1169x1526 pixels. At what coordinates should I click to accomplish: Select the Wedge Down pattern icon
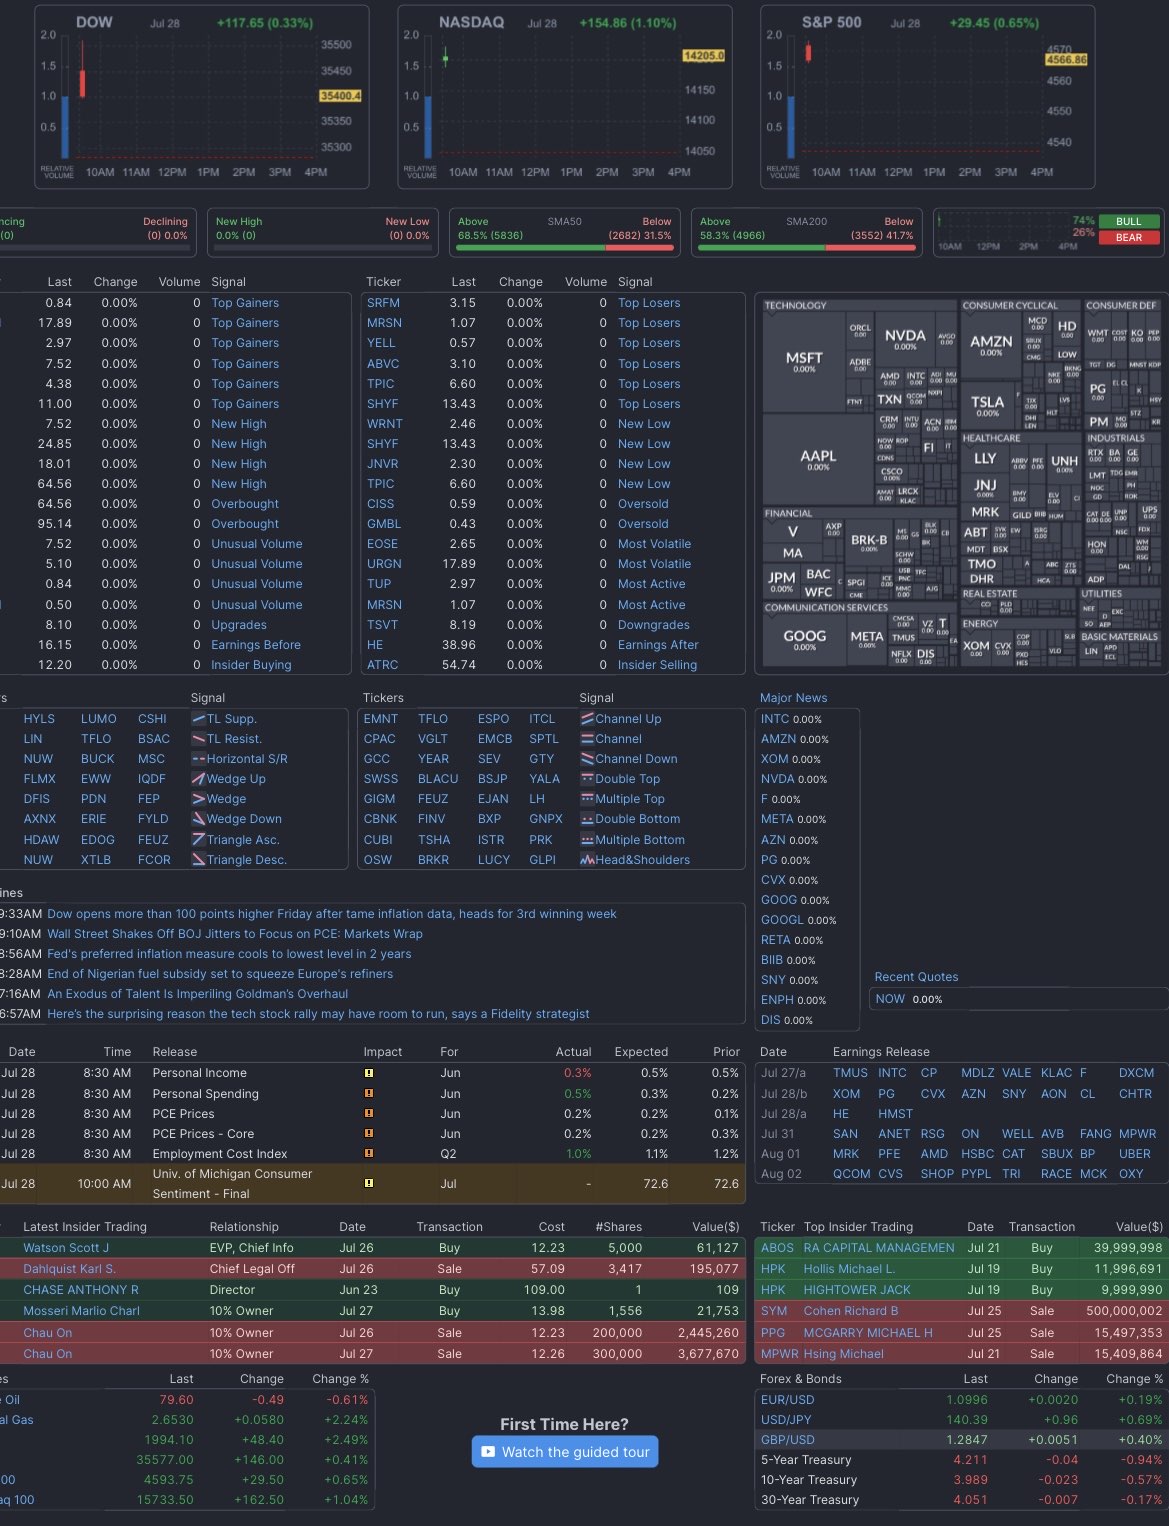(x=198, y=819)
